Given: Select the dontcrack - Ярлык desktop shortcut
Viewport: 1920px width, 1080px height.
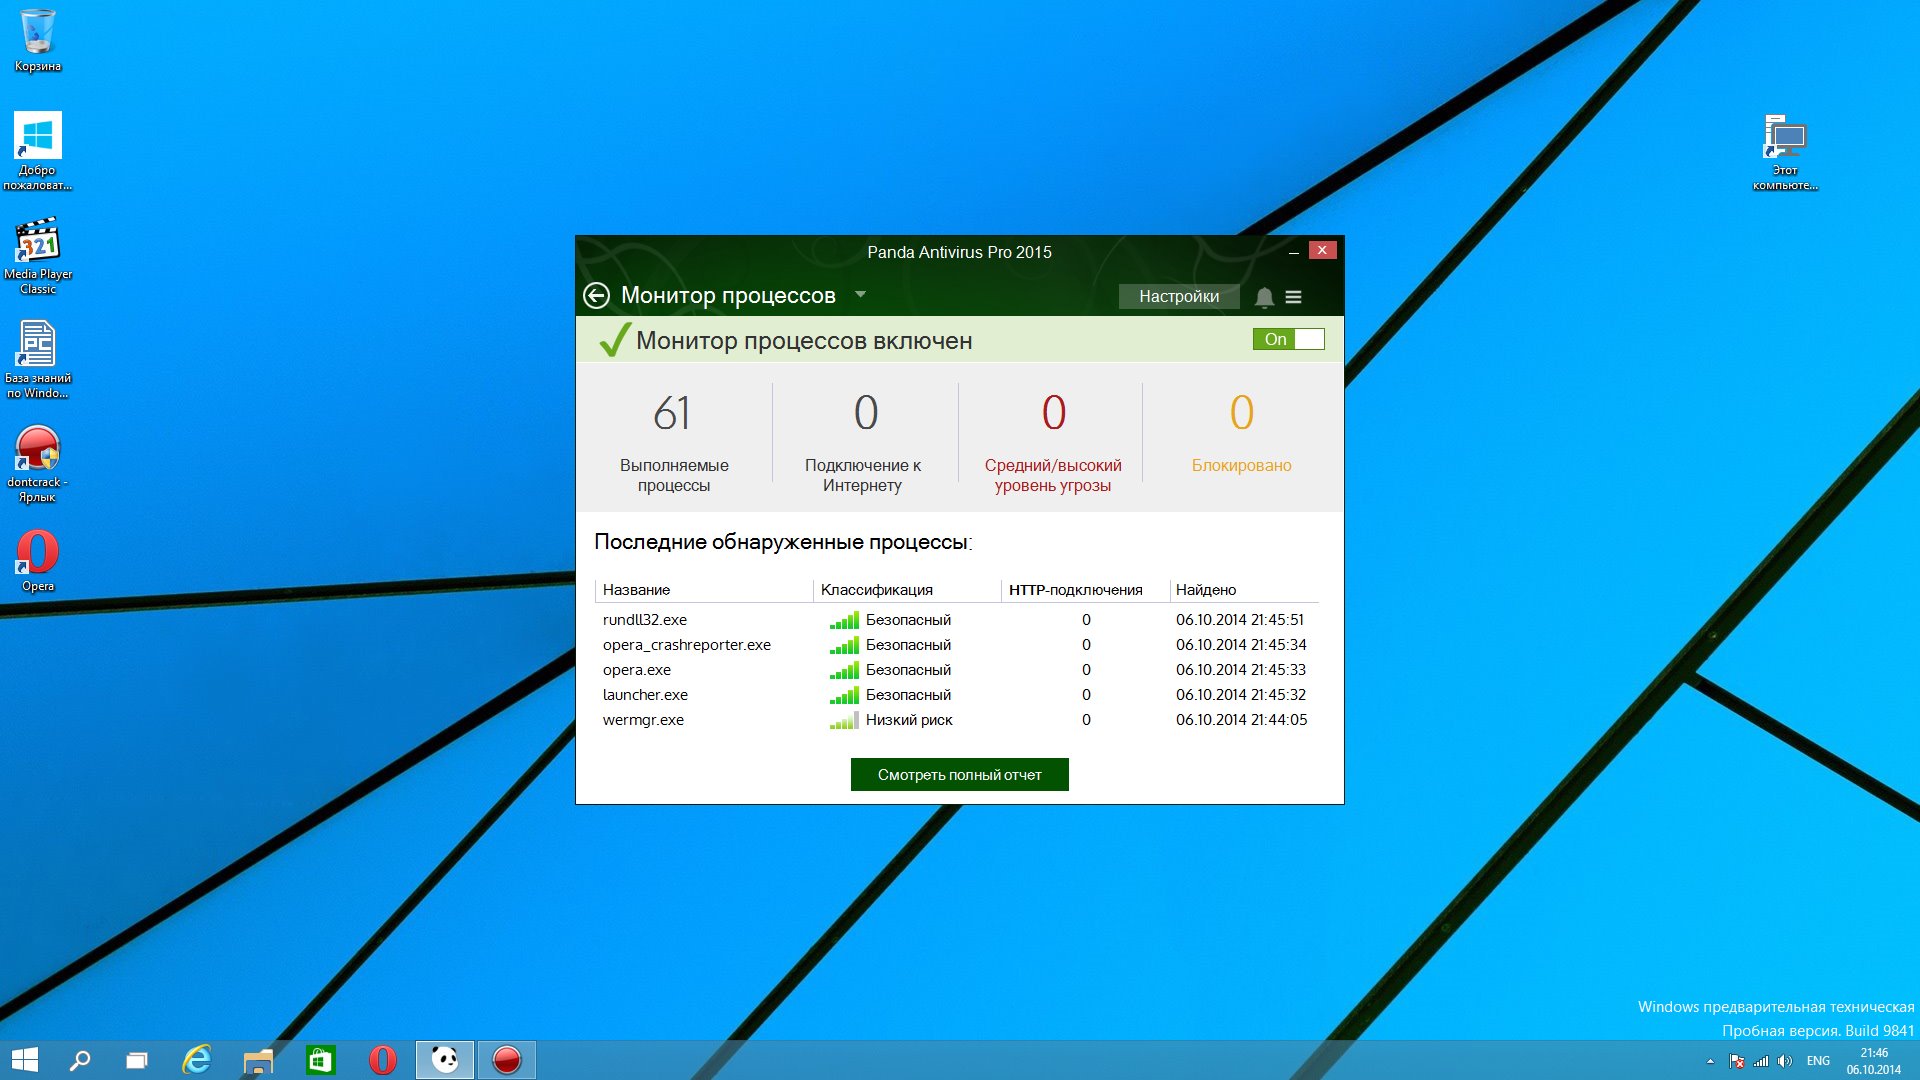Looking at the screenshot, I should 38,464.
